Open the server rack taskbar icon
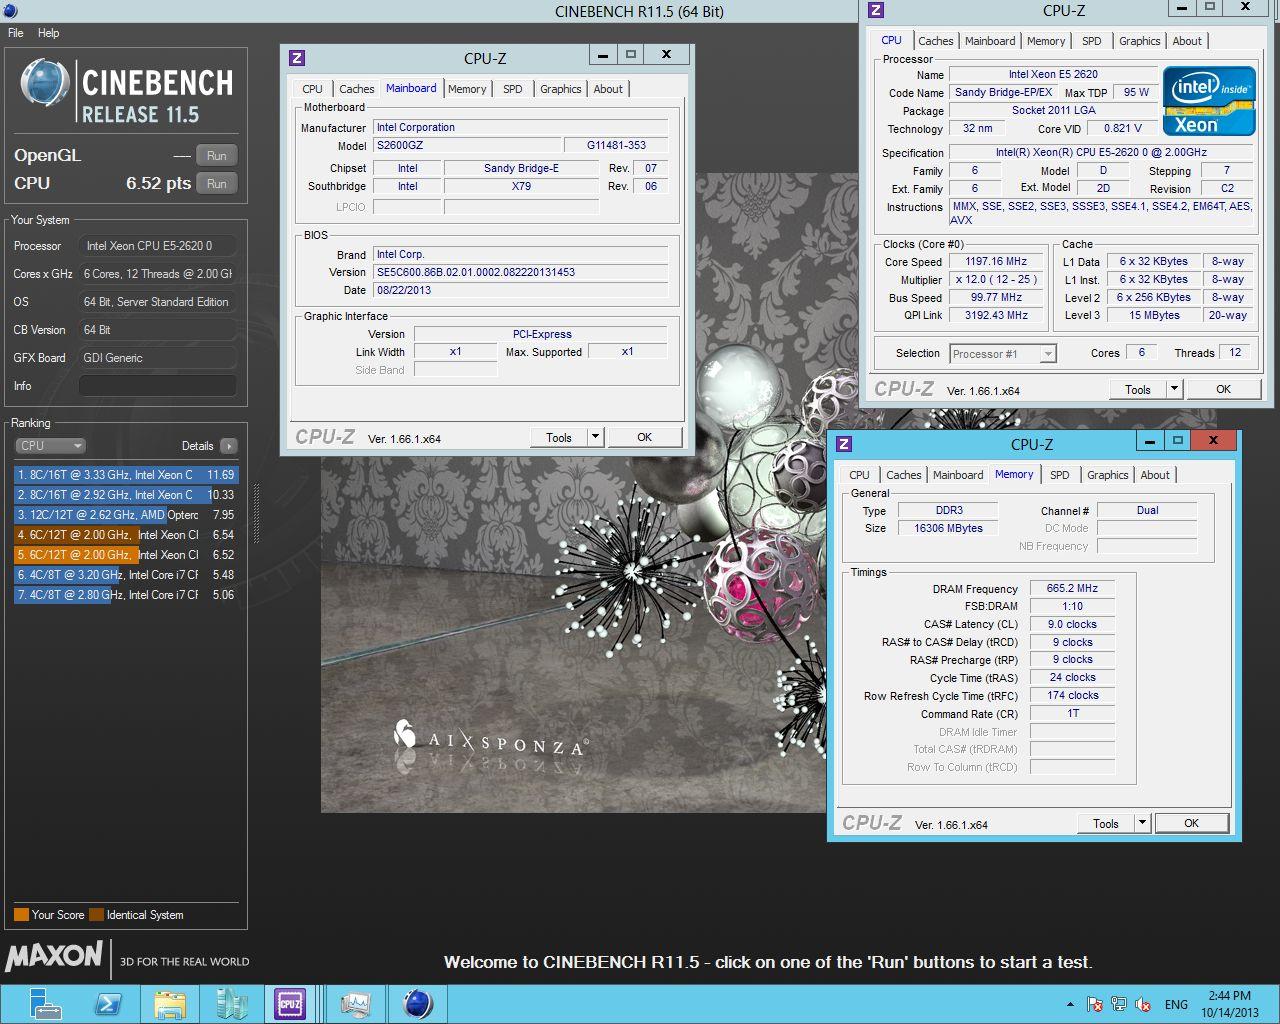The height and width of the screenshot is (1024, 1280). tap(232, 1003)
